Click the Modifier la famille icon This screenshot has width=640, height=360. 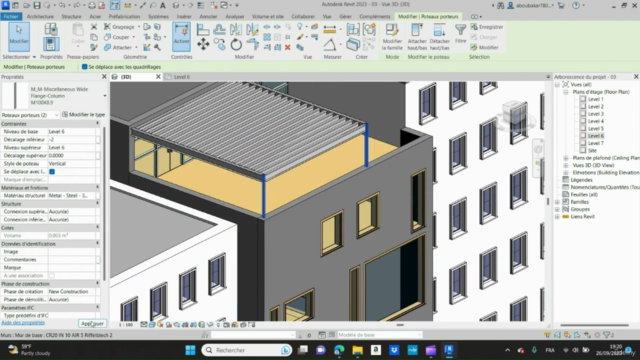pyautogui.click(x=392, y=37)
